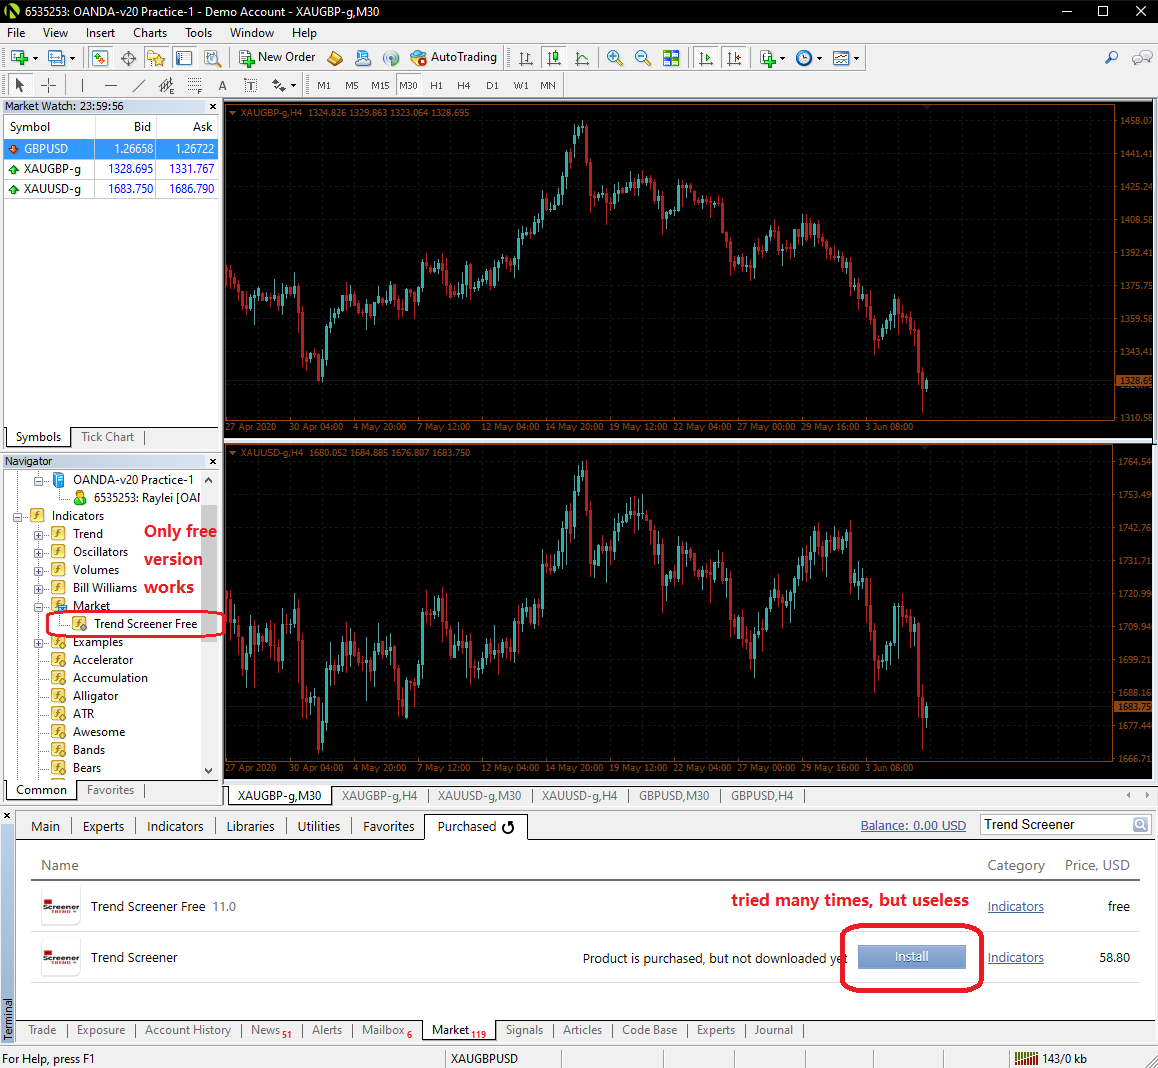Click the Balance: 0.00 USD link
This screenshot has height=1068, width=1158.
click(x=913, y=826)
